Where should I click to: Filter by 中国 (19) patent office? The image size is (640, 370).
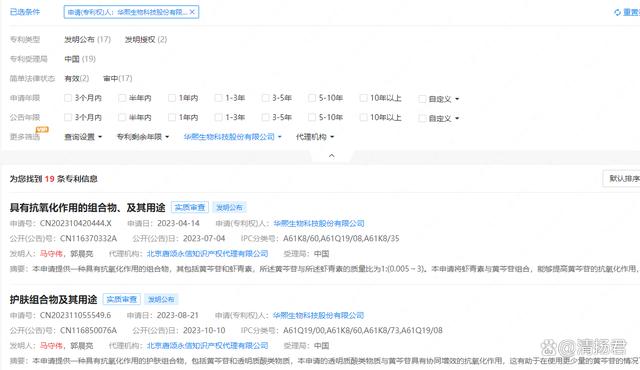80,59
